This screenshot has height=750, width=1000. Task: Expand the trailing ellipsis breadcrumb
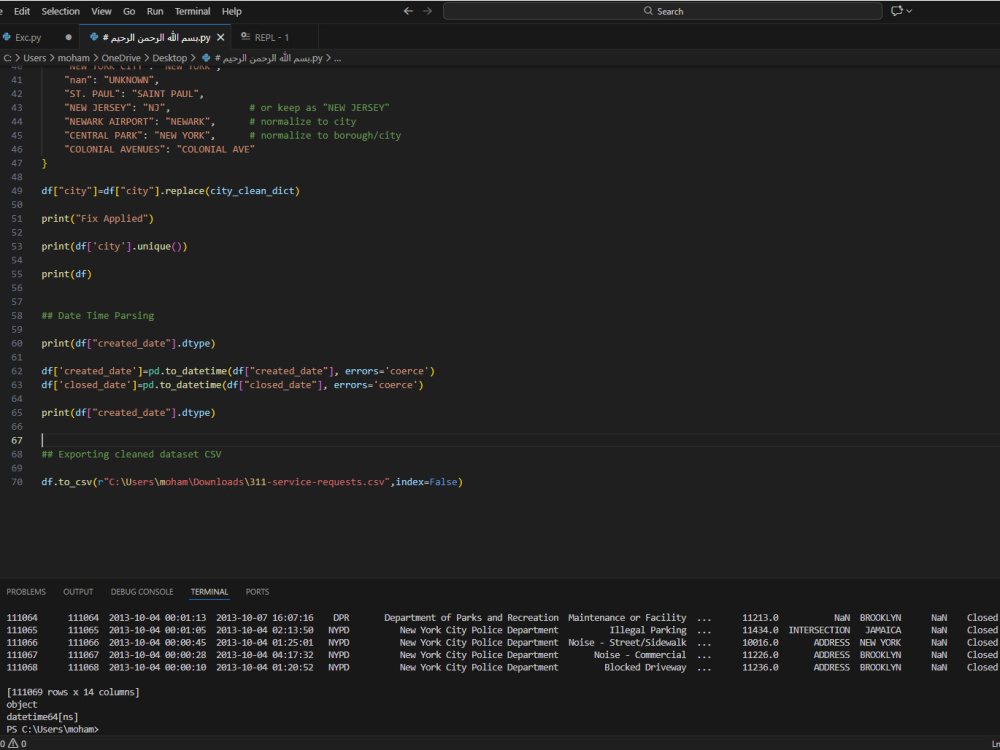(337, 58)
